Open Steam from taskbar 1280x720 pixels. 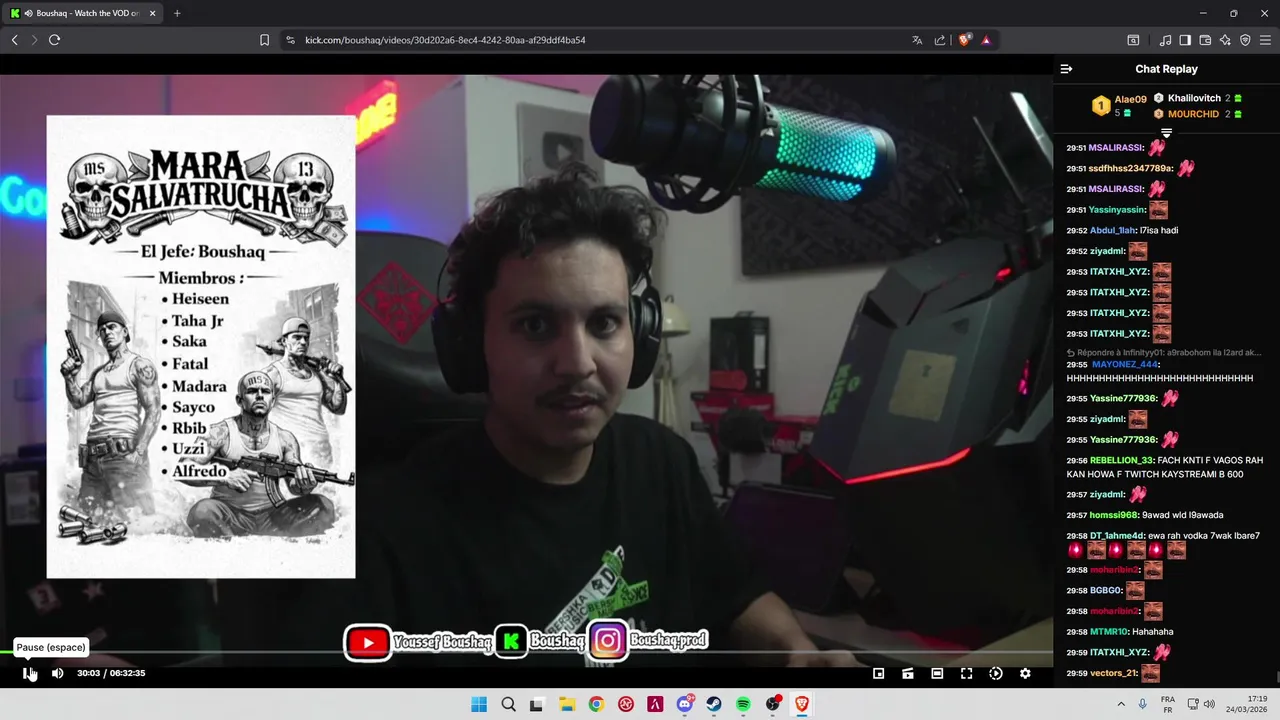[714, 704]
